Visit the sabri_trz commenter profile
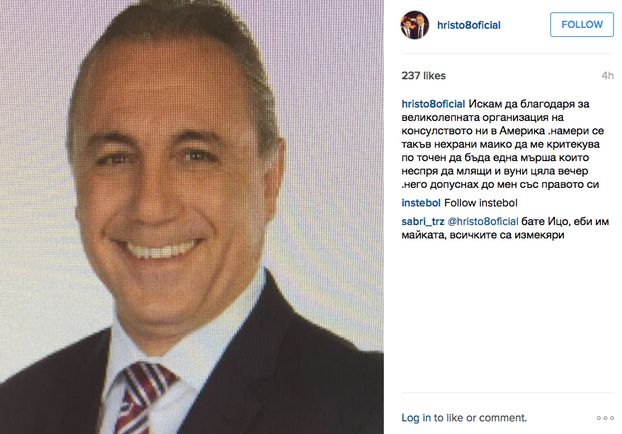622x434 pixels. (422, 222)
